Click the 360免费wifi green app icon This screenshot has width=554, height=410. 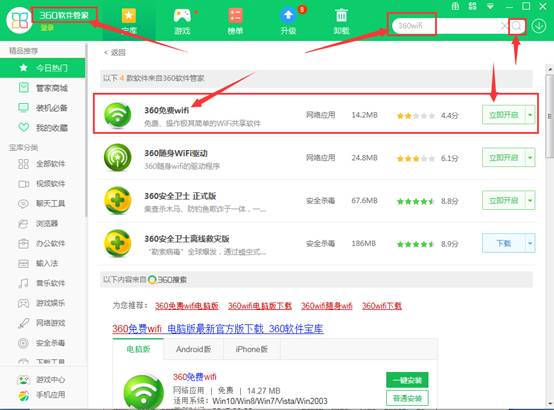click(x=117, y=115)
